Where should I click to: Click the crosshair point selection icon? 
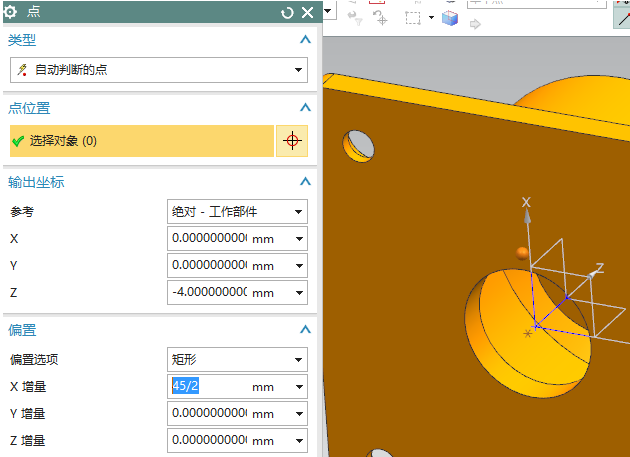pos(292,141)
